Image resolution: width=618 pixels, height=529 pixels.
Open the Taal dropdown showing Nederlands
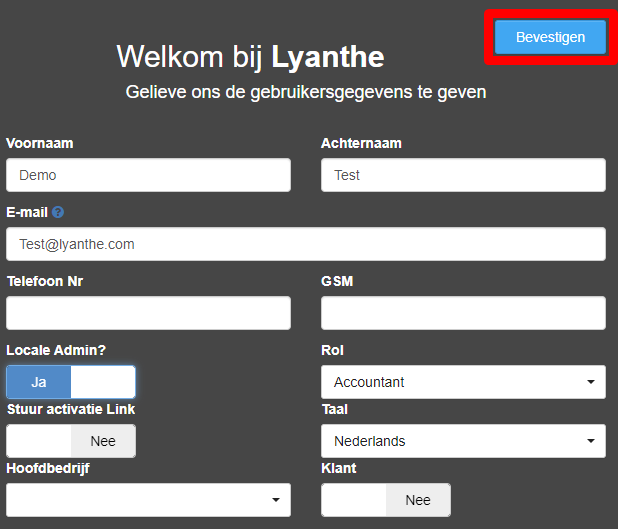463,441
